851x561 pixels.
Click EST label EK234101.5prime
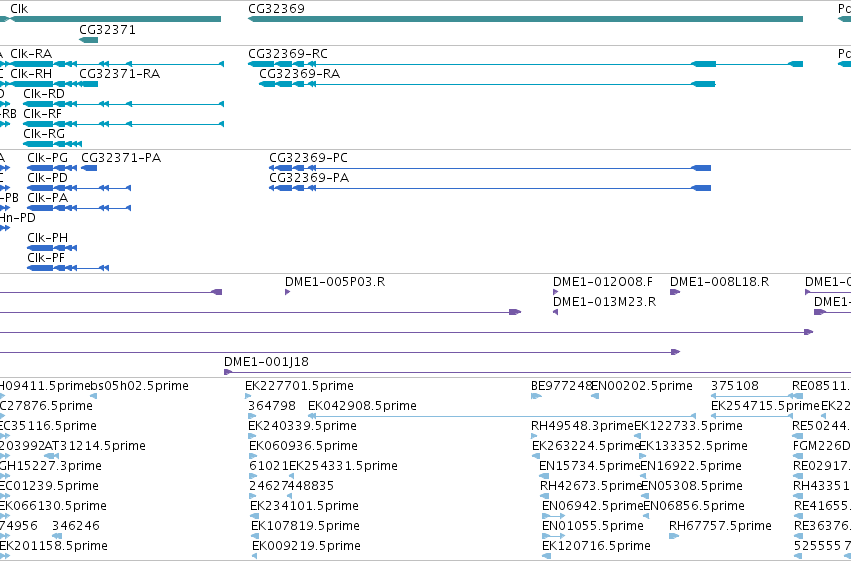tap(304, 506)
